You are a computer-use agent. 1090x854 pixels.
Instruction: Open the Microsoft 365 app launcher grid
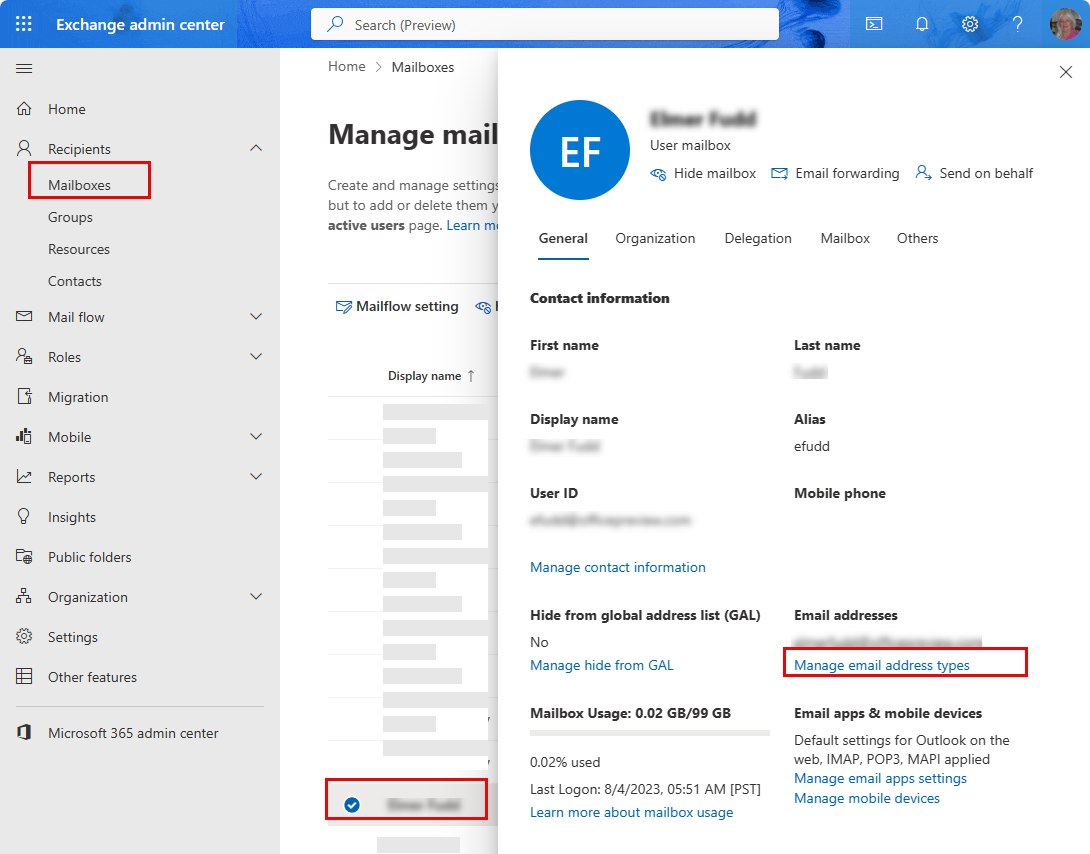[24, 23]
